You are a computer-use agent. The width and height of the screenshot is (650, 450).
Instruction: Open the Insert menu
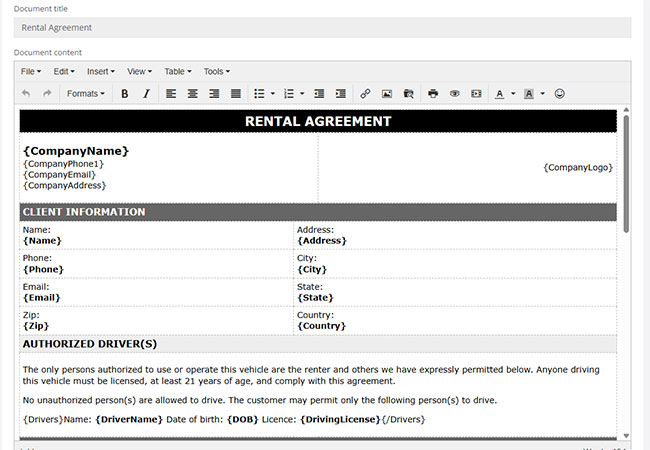point(100,71)
